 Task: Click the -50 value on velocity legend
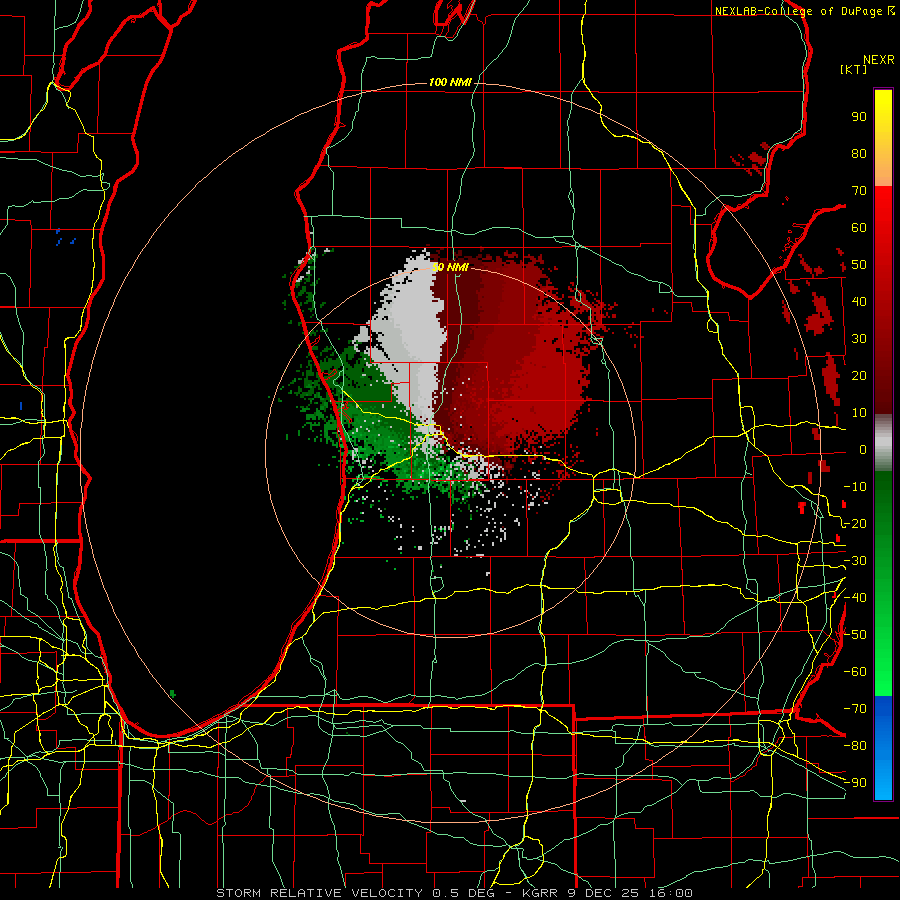(855, 635)
